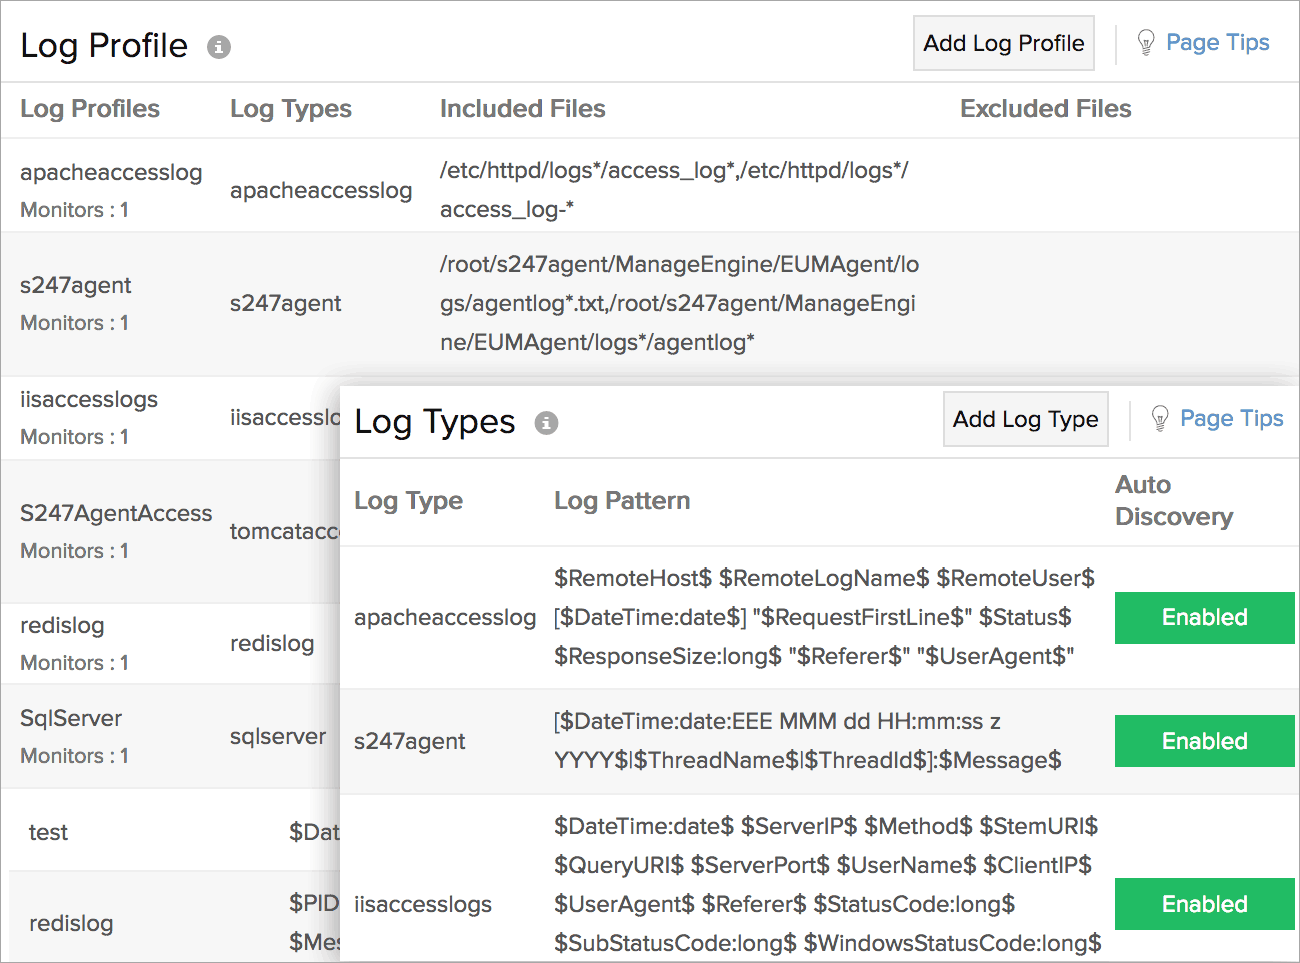Click the Included Files column header

point(522,109)
